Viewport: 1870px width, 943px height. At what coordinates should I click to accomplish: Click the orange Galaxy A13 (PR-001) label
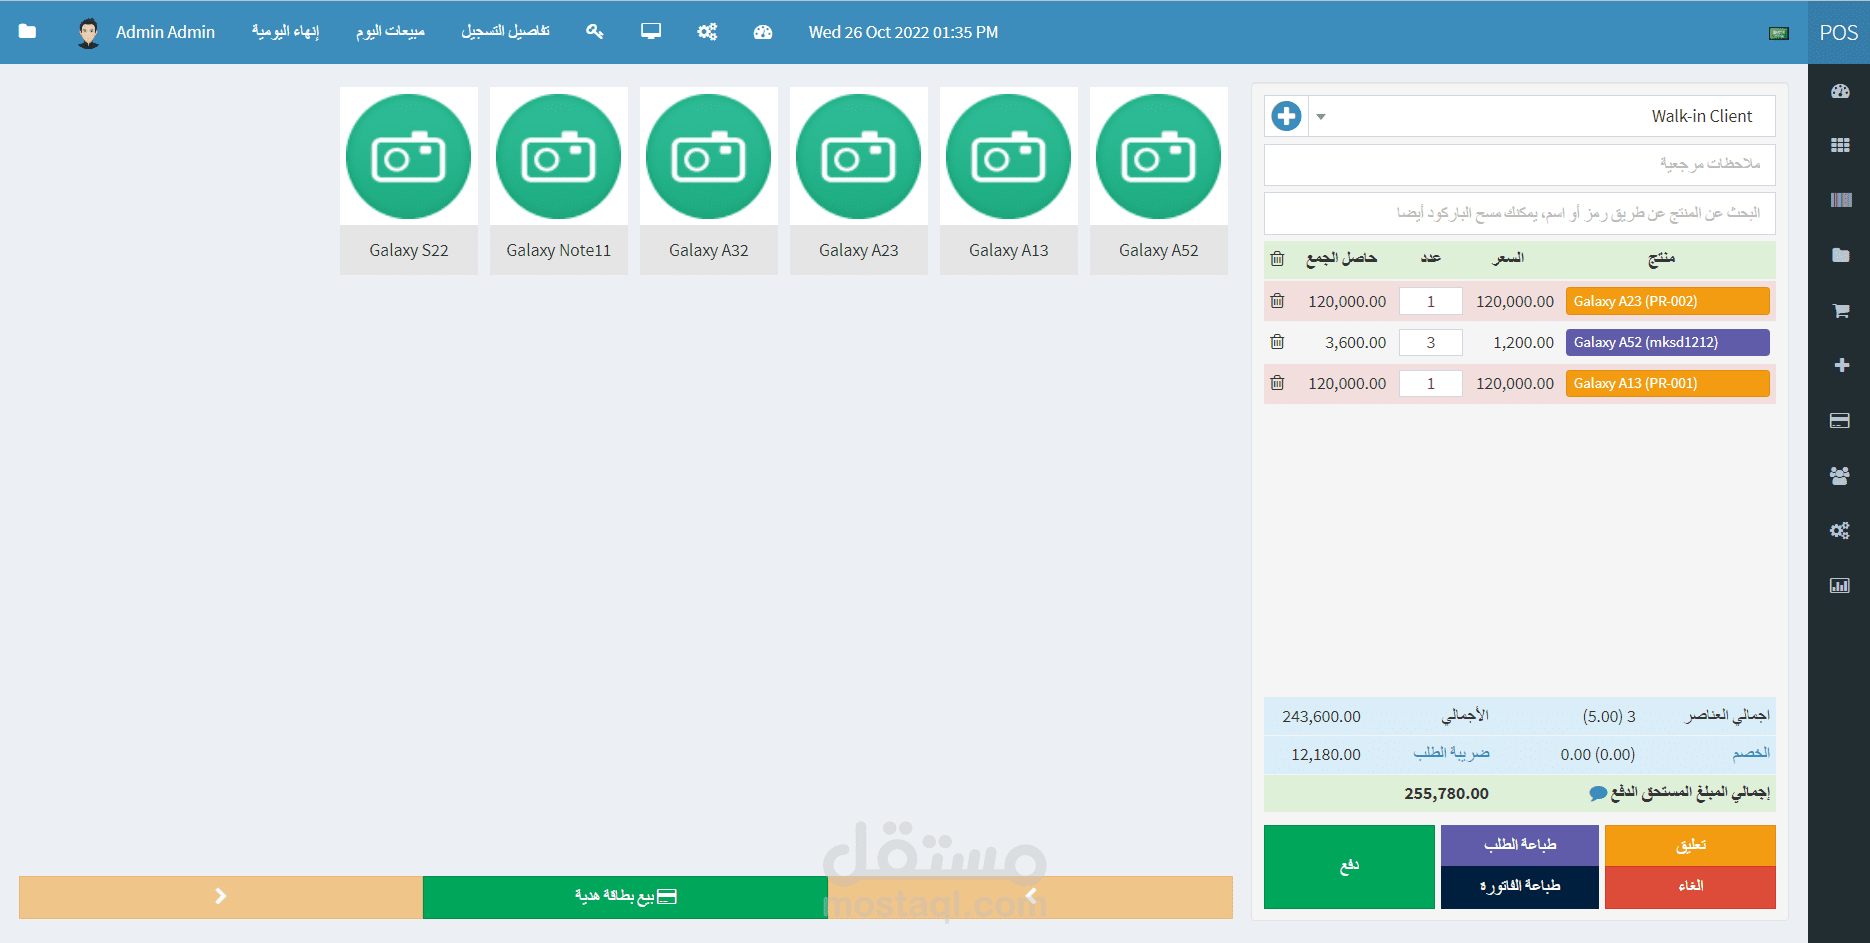(x=1668, y=384)
